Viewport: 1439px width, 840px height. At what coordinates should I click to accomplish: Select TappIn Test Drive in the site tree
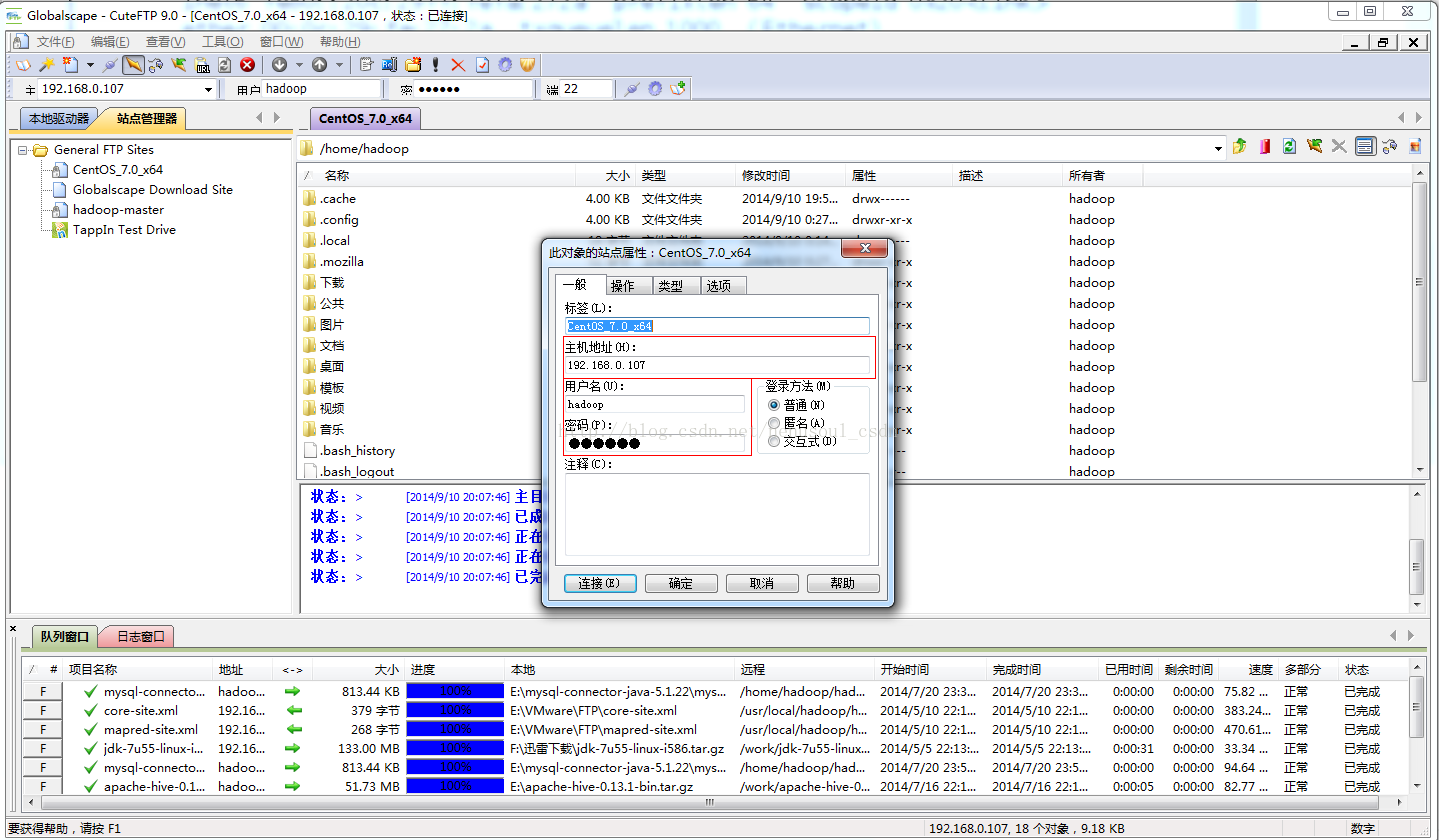(124, 230)
